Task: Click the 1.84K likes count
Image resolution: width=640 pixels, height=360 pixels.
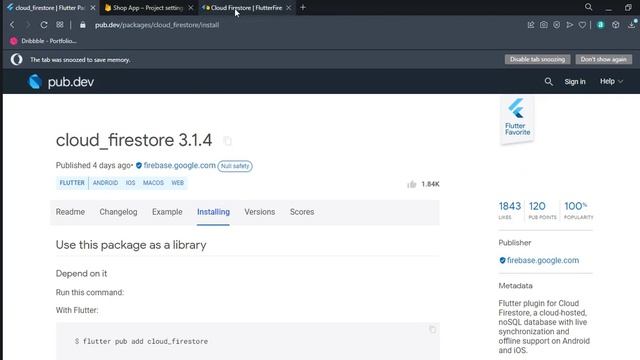Action: (430, 184)
